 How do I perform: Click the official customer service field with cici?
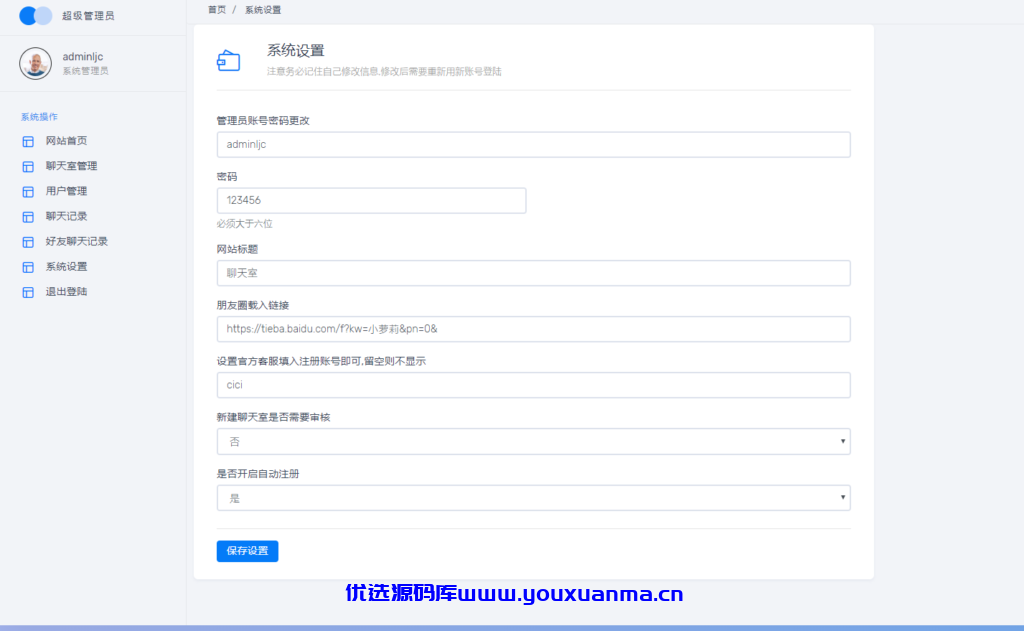(x=534, y=385)
